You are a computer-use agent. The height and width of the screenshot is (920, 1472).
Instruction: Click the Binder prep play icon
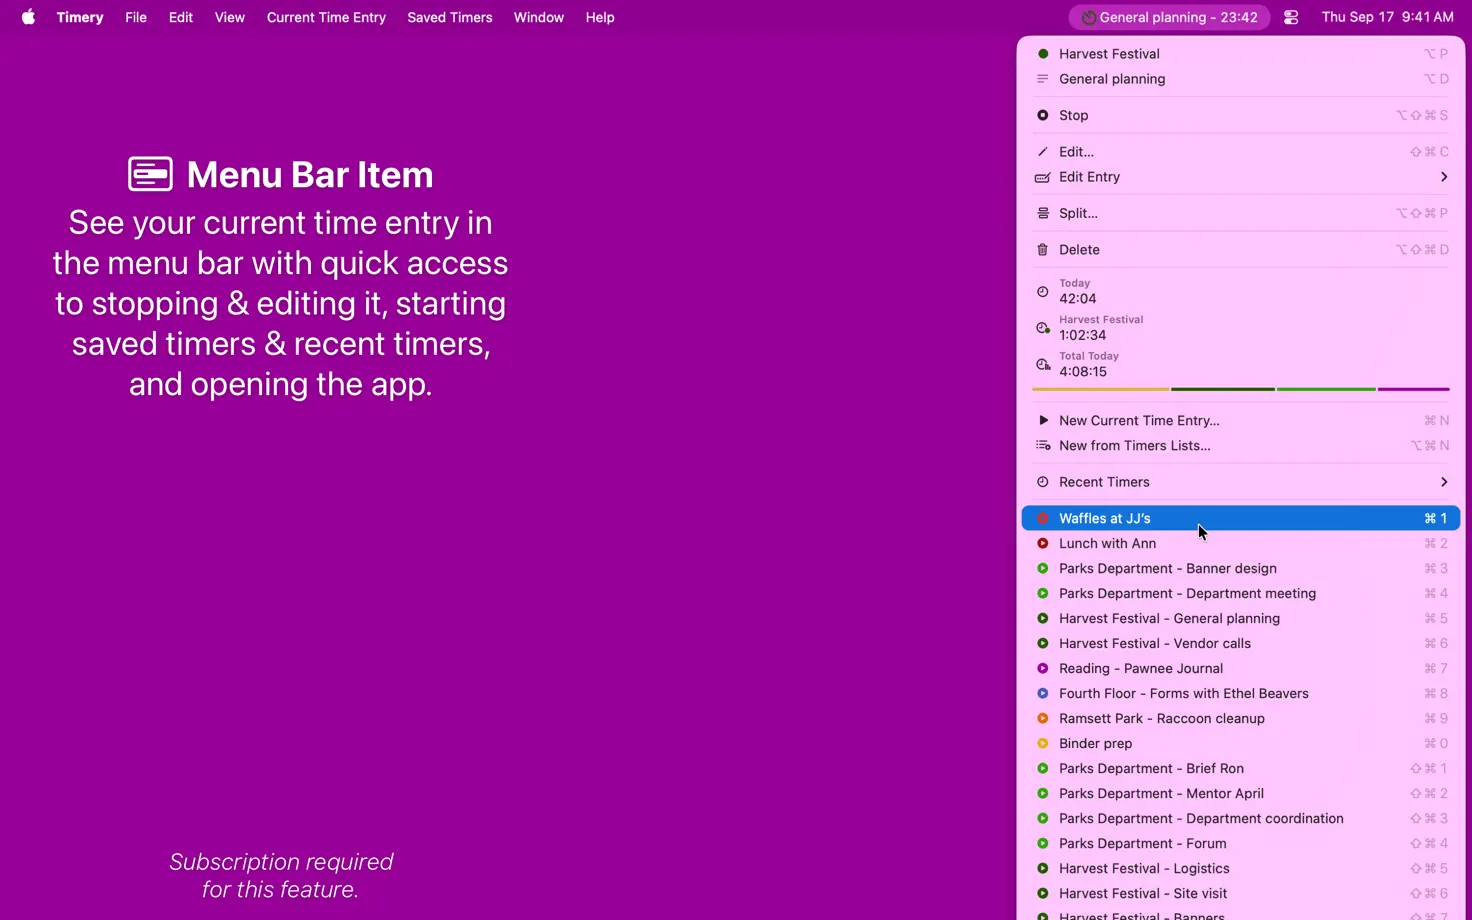click(x=1042, y=743)
